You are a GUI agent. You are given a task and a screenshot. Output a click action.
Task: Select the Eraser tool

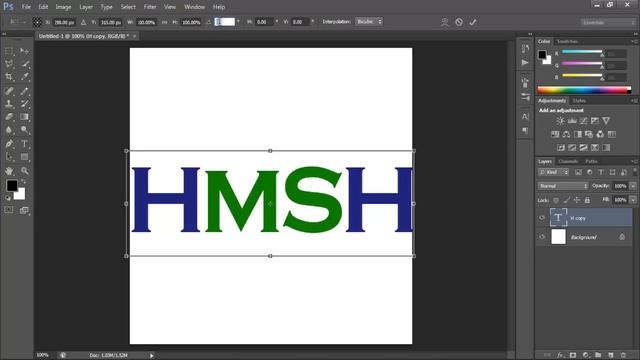[9, 117]
